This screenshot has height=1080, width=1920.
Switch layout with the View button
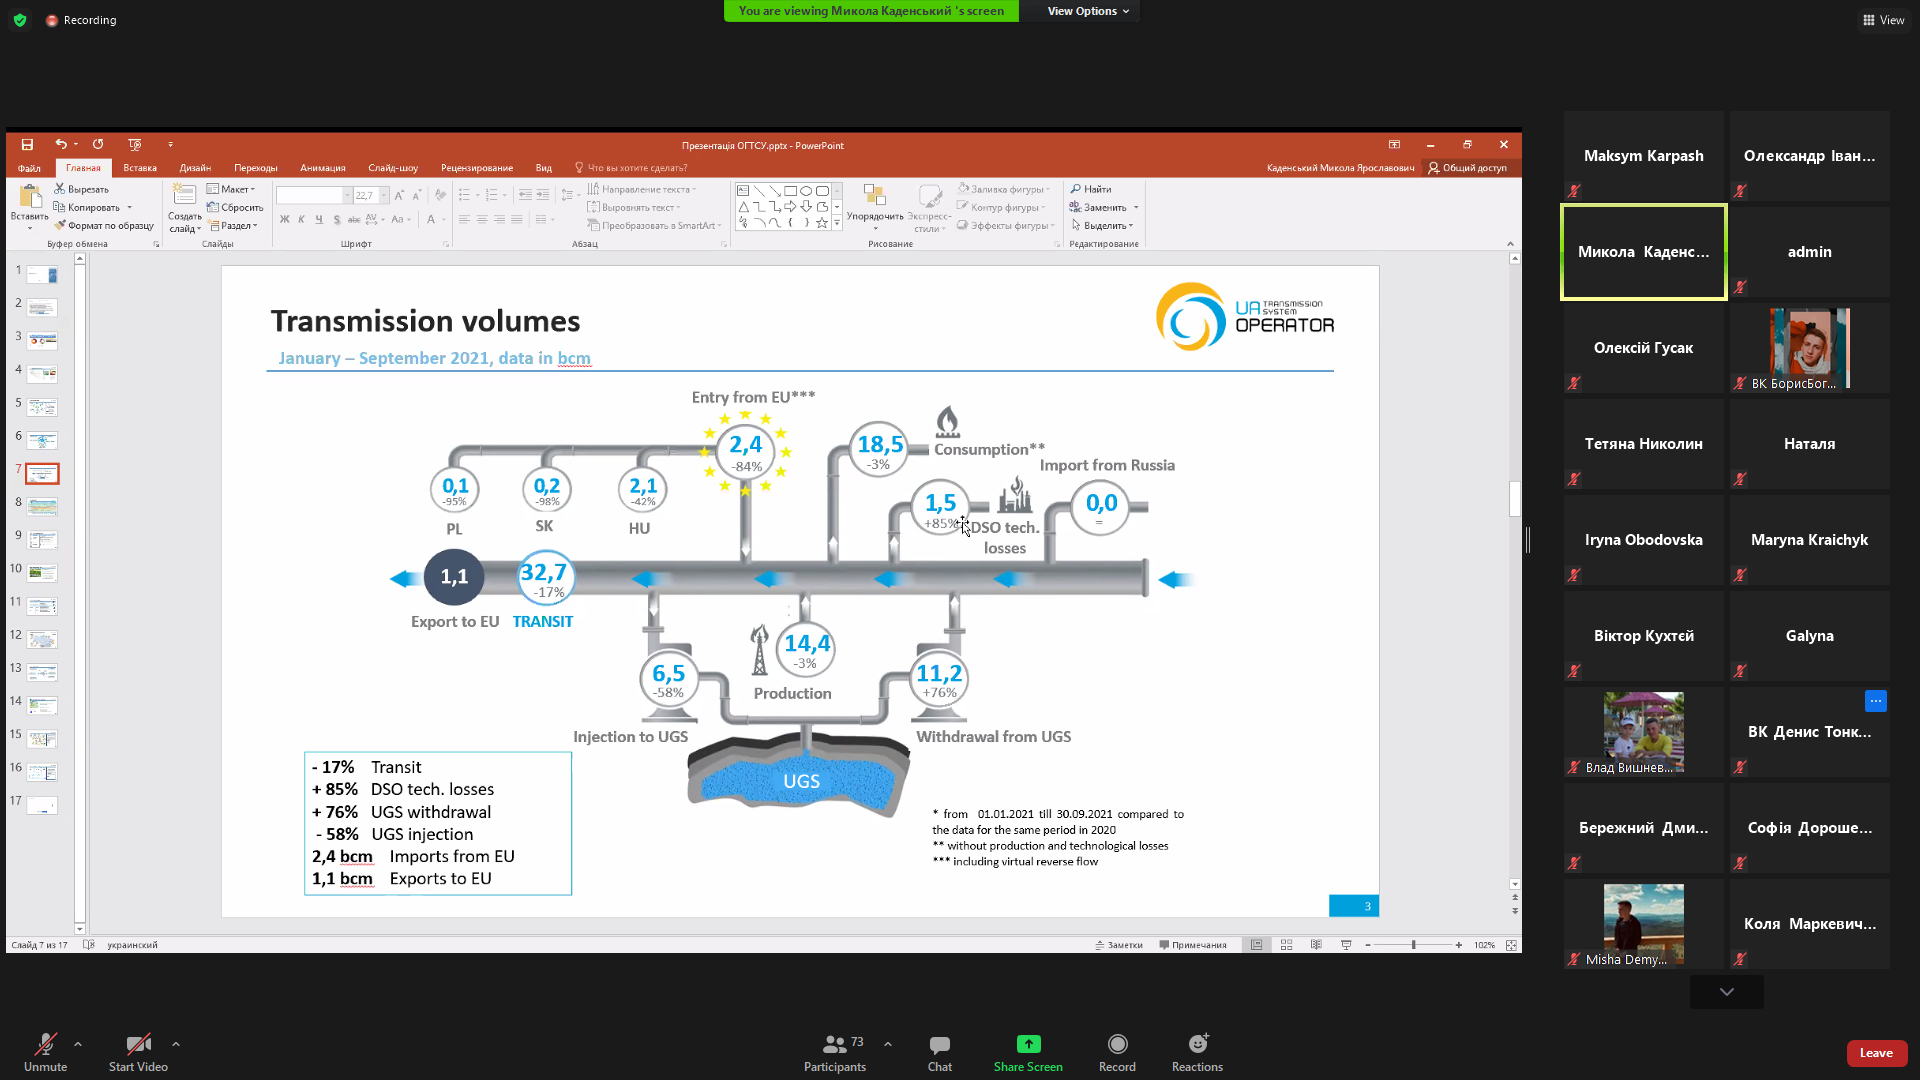click(1883, 20)
